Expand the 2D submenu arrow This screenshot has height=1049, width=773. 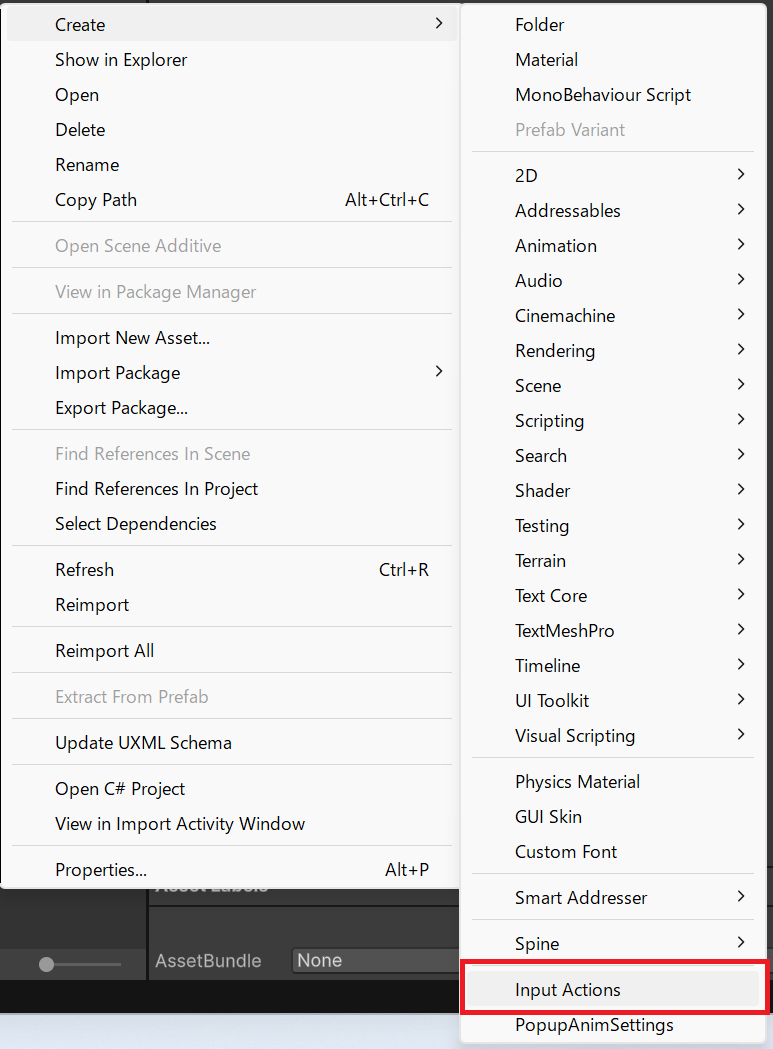pos(741,175)
